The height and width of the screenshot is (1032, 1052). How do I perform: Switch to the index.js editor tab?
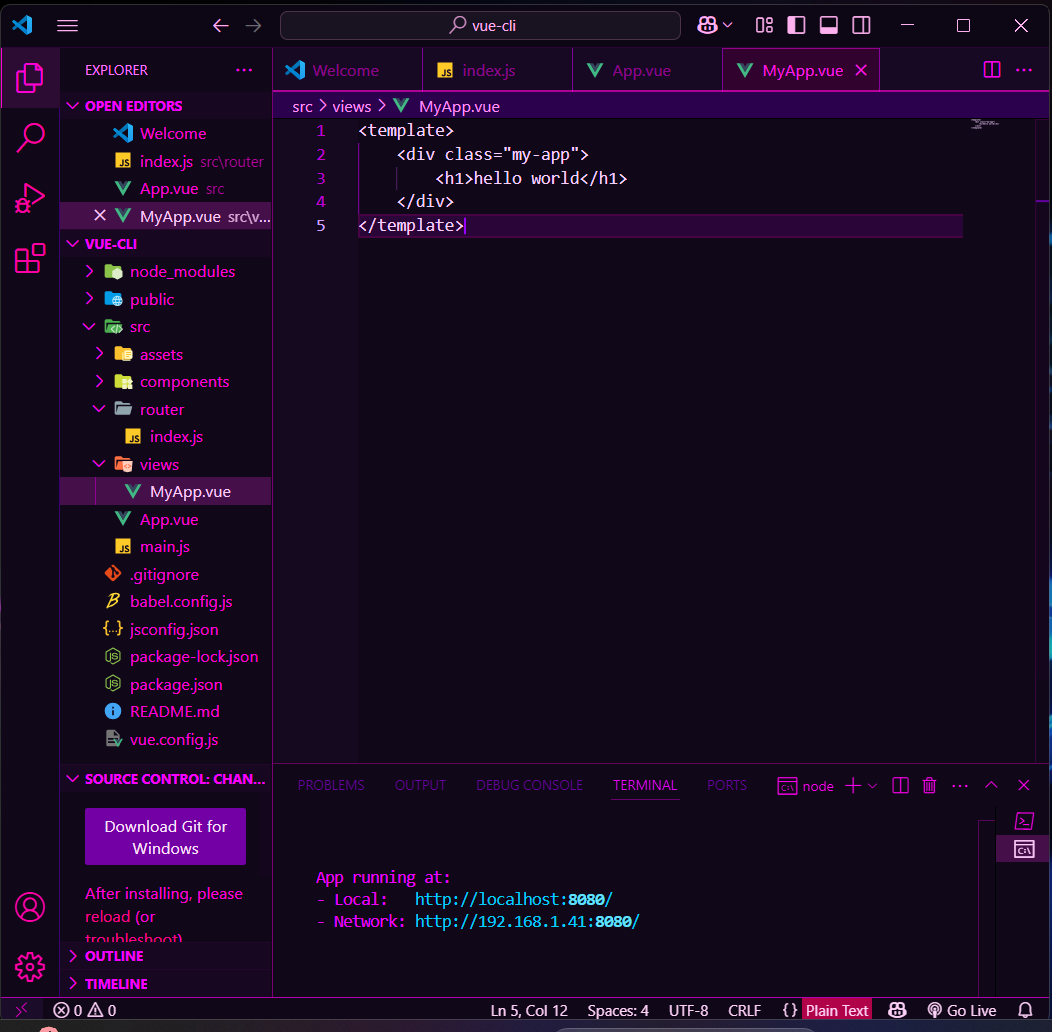[488, 71]
